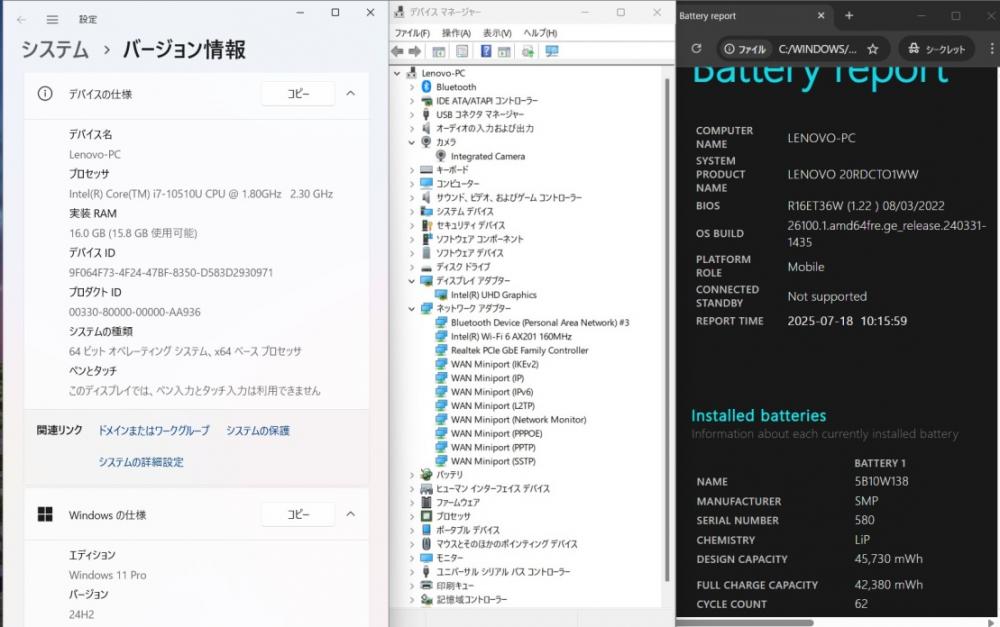Open the Properties toolbar icon in Device Manager
This screenshot has height=627, width=1000.
click(x=462, y=51)
